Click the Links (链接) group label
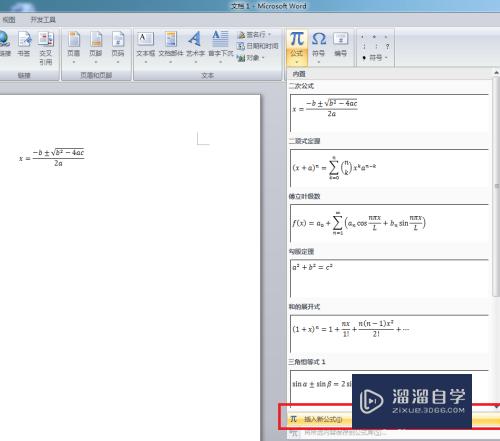Viewport: 500px width, 441px height. pos(24,76)
